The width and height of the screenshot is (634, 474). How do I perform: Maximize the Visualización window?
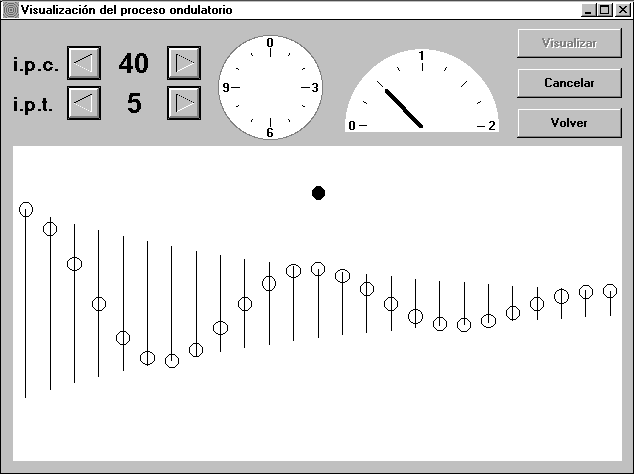(604, 10)
